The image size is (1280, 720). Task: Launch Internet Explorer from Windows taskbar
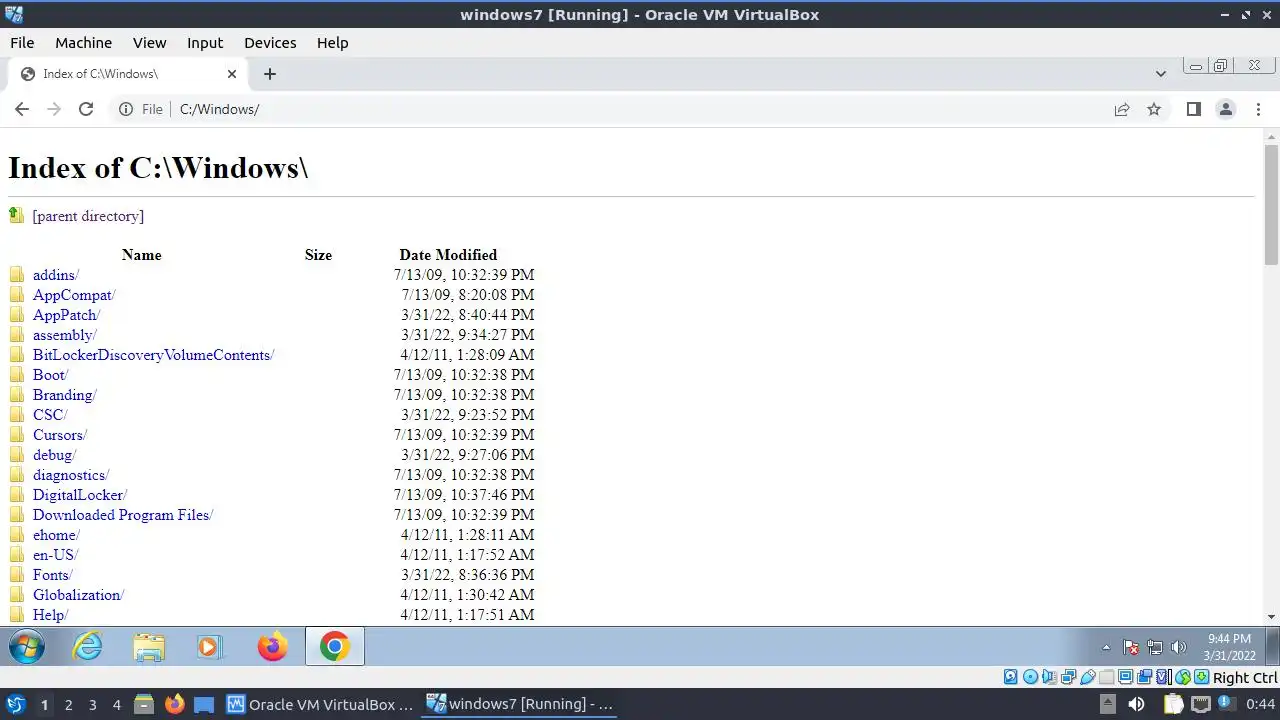(x=88, y=647)
